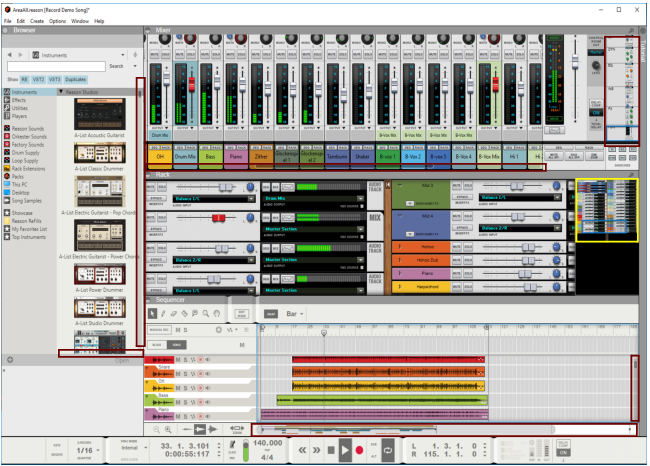The image size is (650, 466).
Task: Solo the OH track in sequencer
Action: (x=185, y=388)
